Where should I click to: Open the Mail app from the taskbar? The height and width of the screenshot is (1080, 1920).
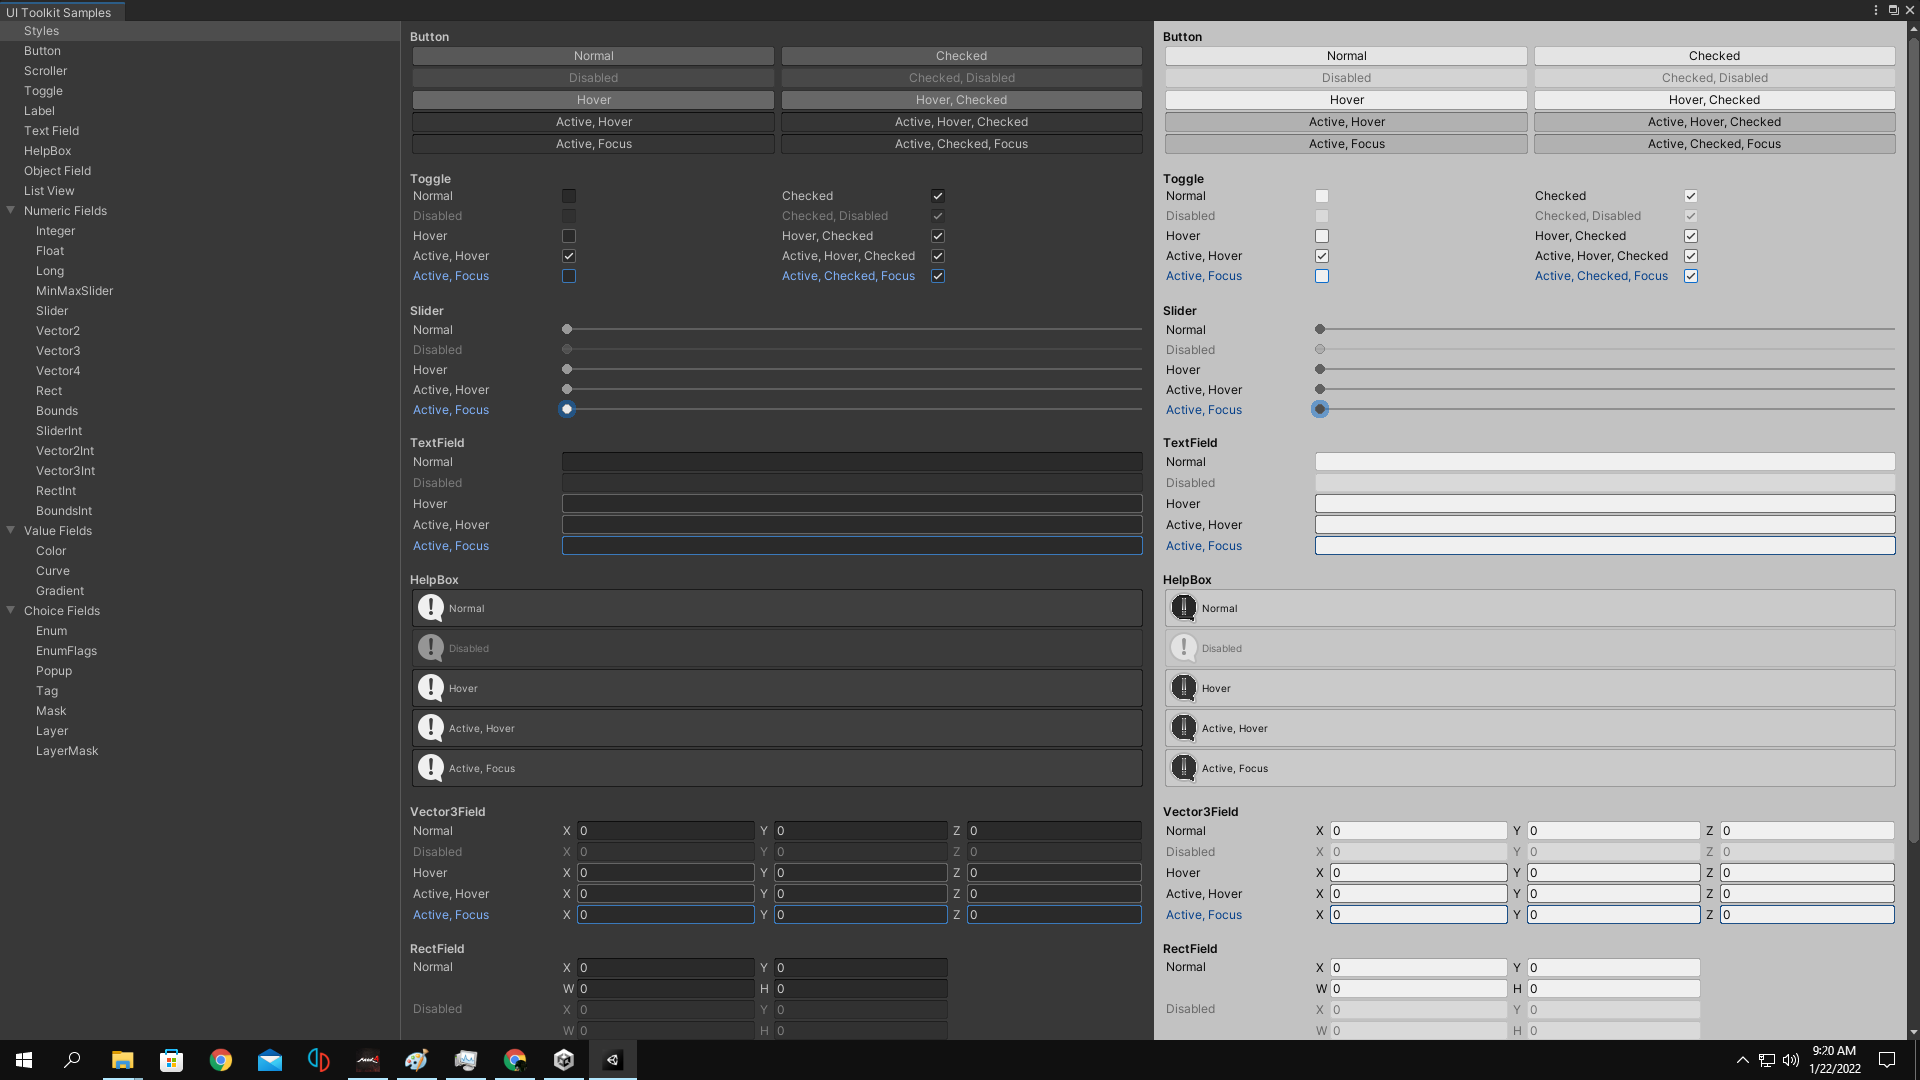coord(270,1059)
